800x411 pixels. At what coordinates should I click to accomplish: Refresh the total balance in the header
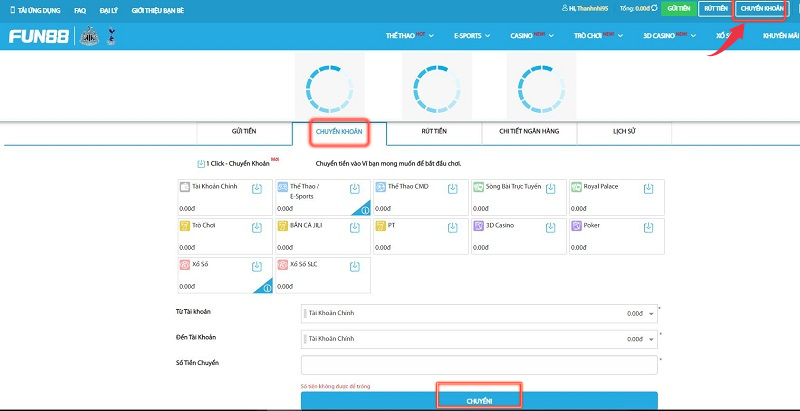656,8
